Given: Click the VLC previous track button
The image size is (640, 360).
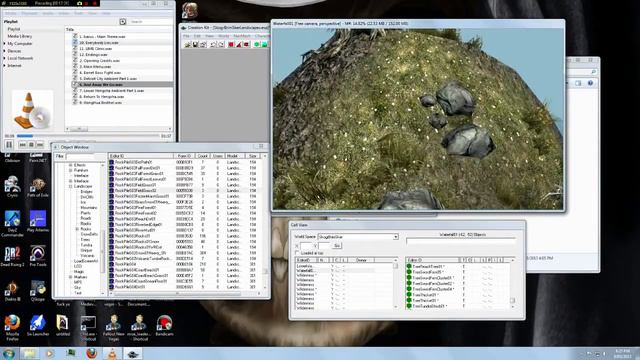Looking at the screenshot, I should 23,145.
